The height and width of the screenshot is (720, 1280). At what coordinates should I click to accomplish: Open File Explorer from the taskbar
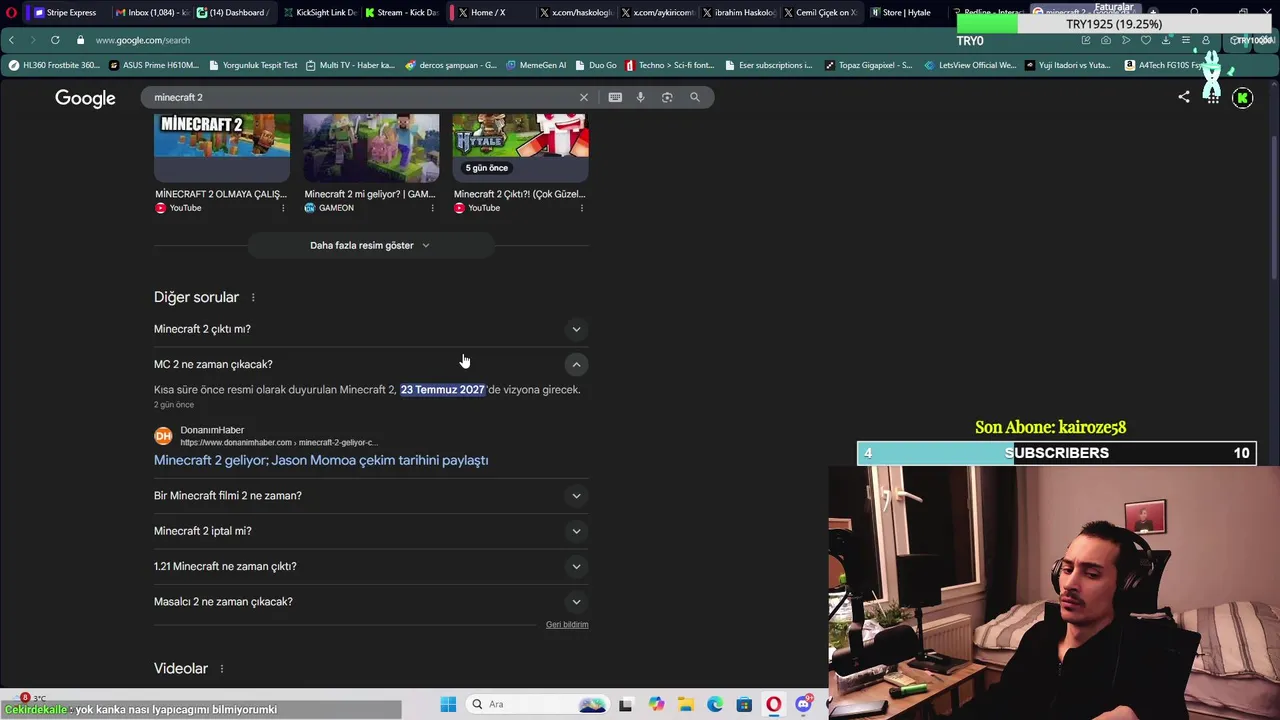[686, 704]
